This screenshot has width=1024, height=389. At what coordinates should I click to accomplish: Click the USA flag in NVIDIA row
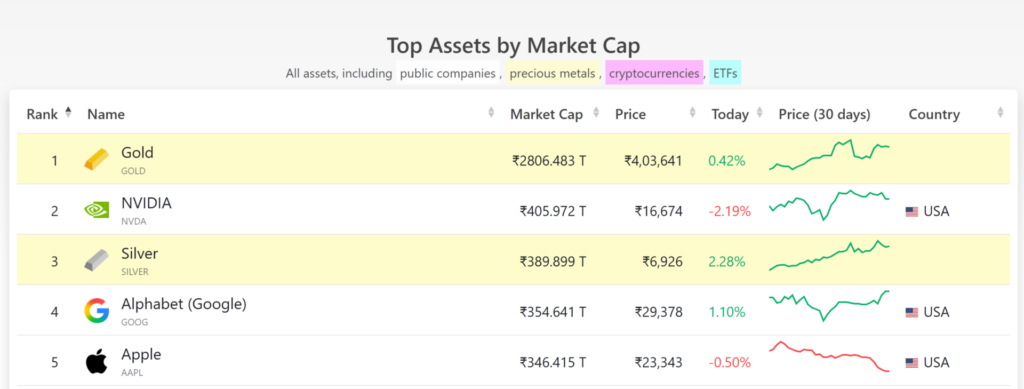click(912, 211)
